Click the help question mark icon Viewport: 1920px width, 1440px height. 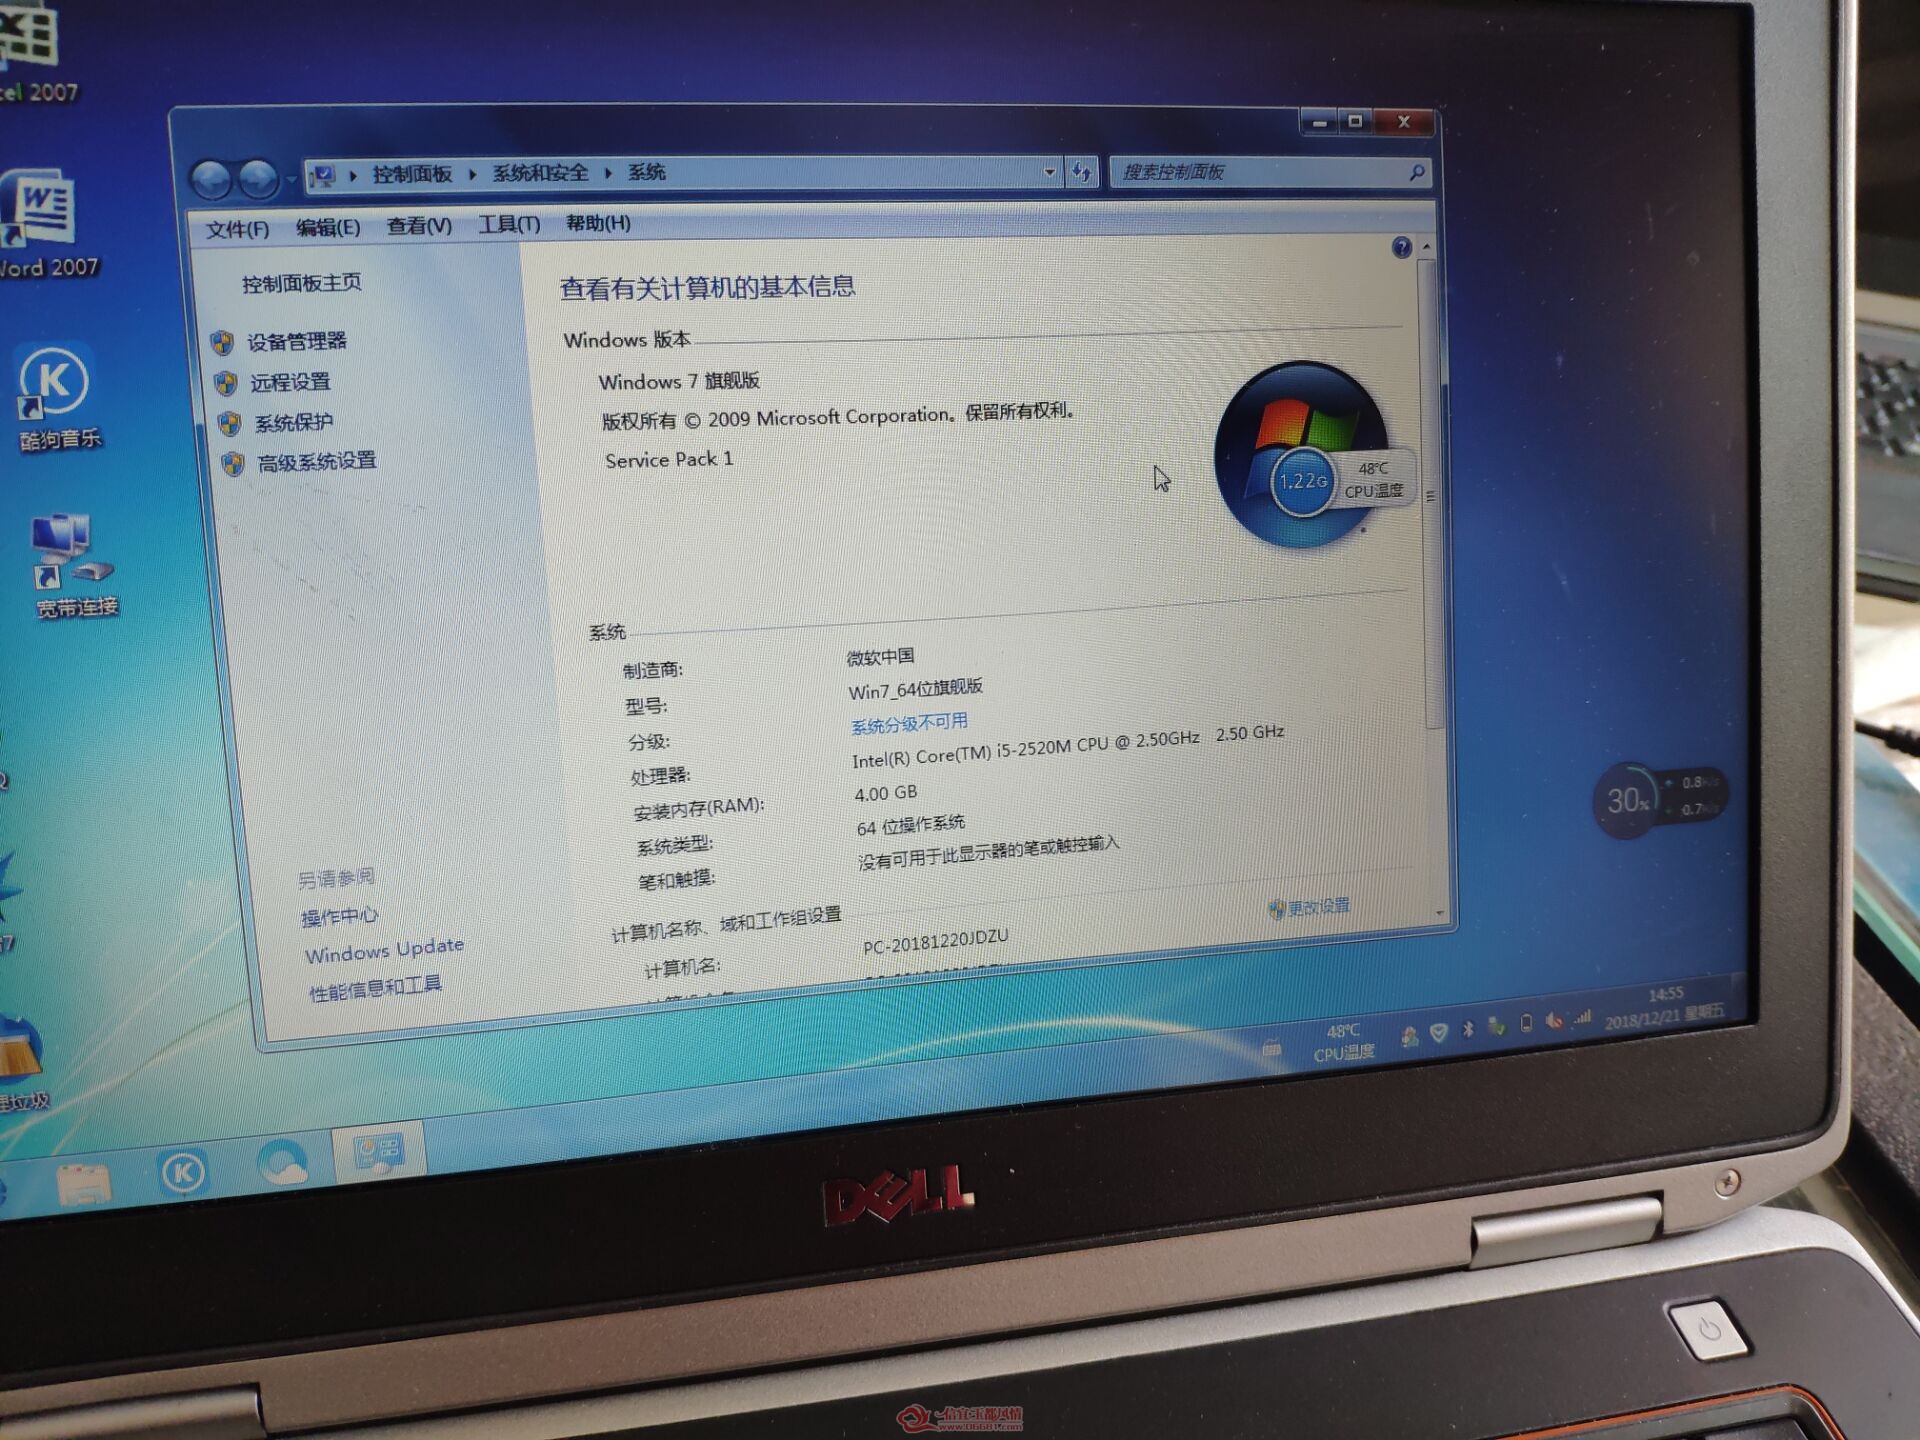tap(1401, 247)
